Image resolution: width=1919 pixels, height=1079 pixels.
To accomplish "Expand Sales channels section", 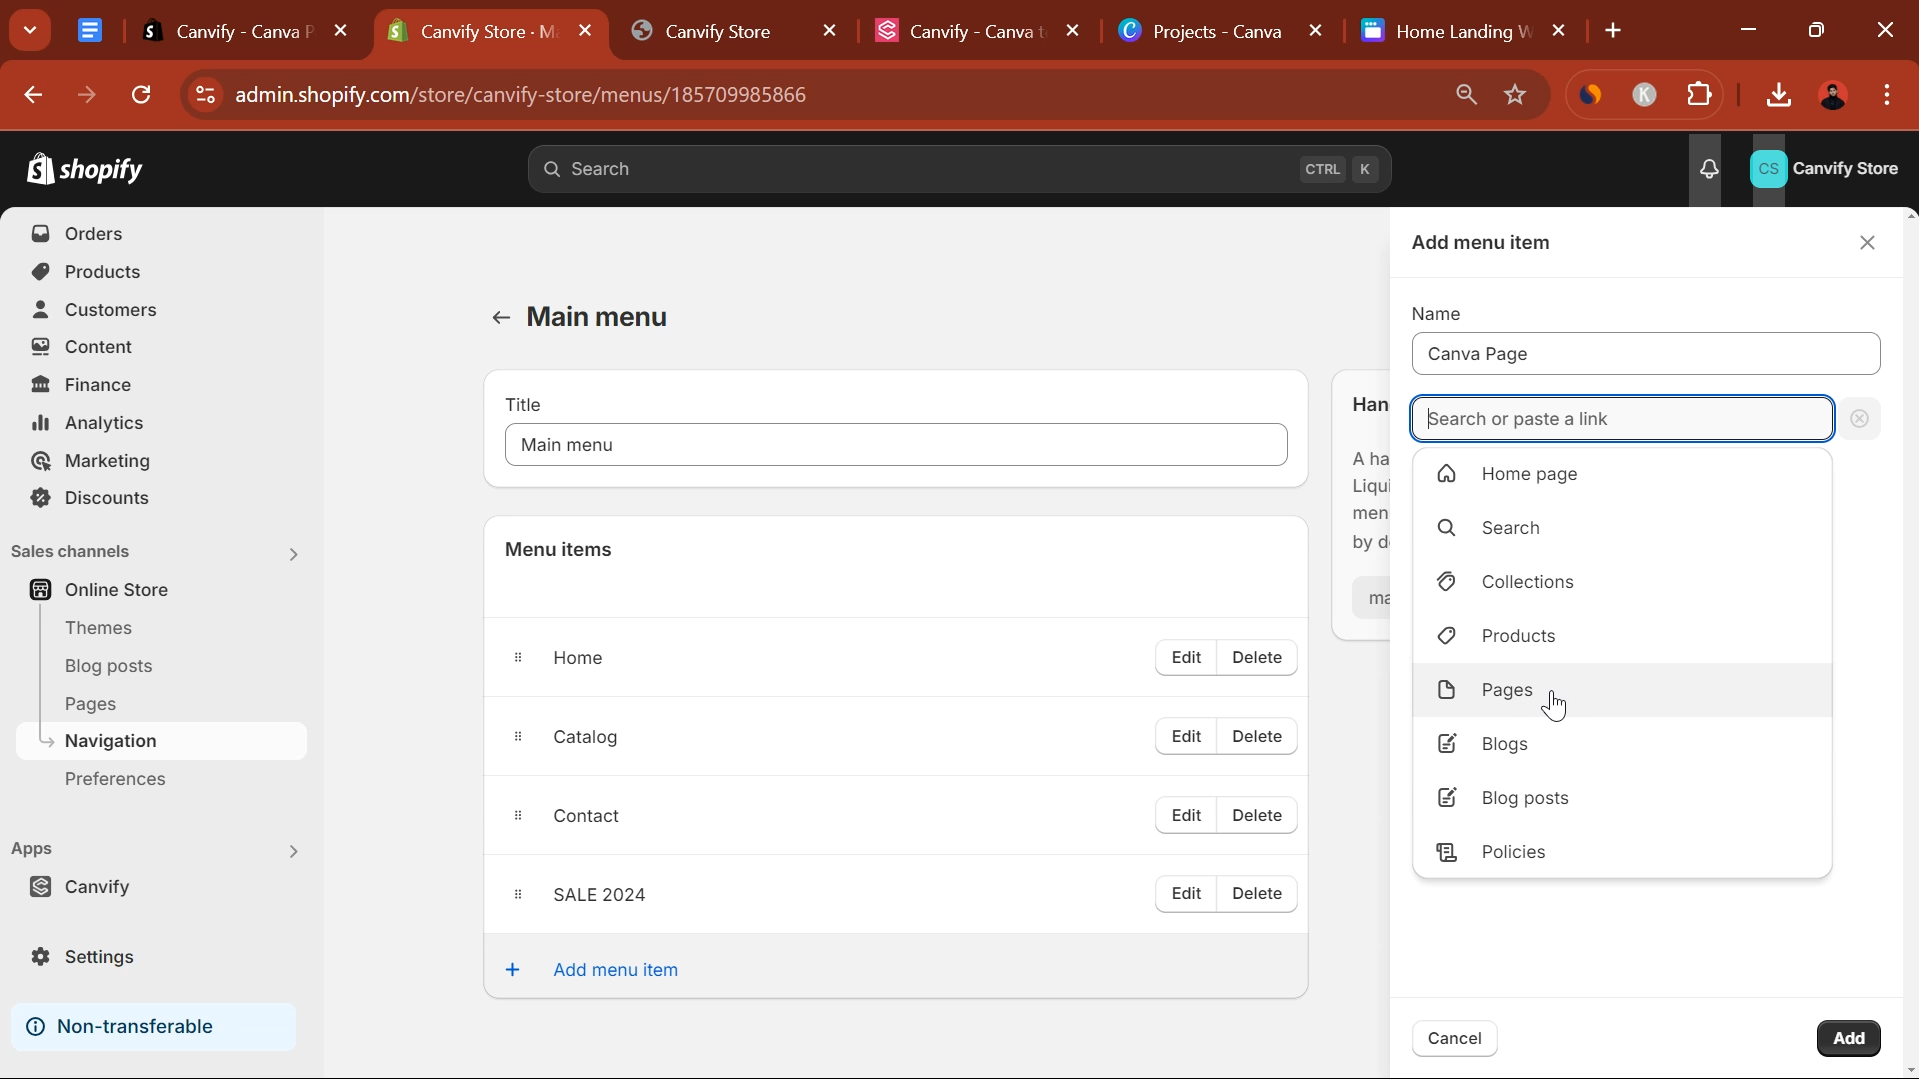I will [x=293, y=554].
